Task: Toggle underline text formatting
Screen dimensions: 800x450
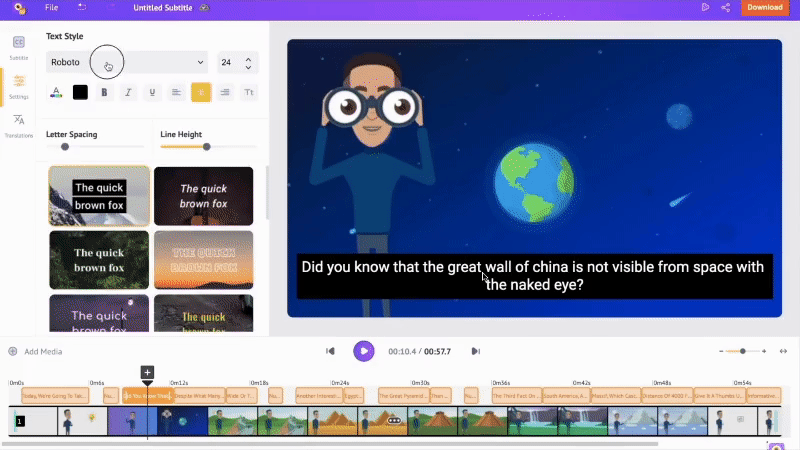Action: pyautogui.click(x=152, y=92)
